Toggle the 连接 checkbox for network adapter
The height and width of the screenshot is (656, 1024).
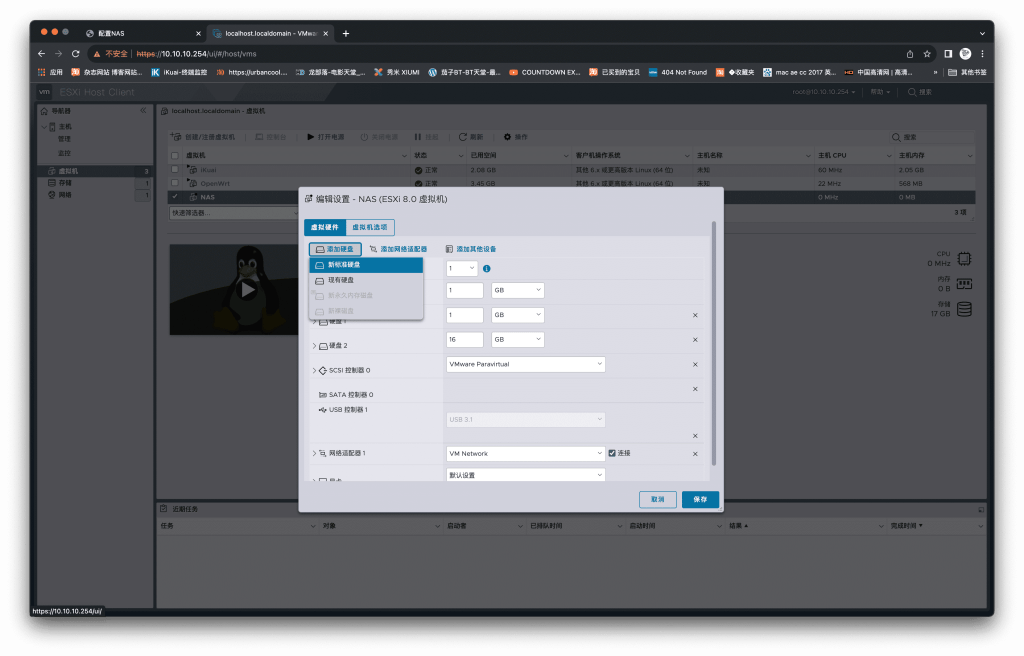coord(612,453)
